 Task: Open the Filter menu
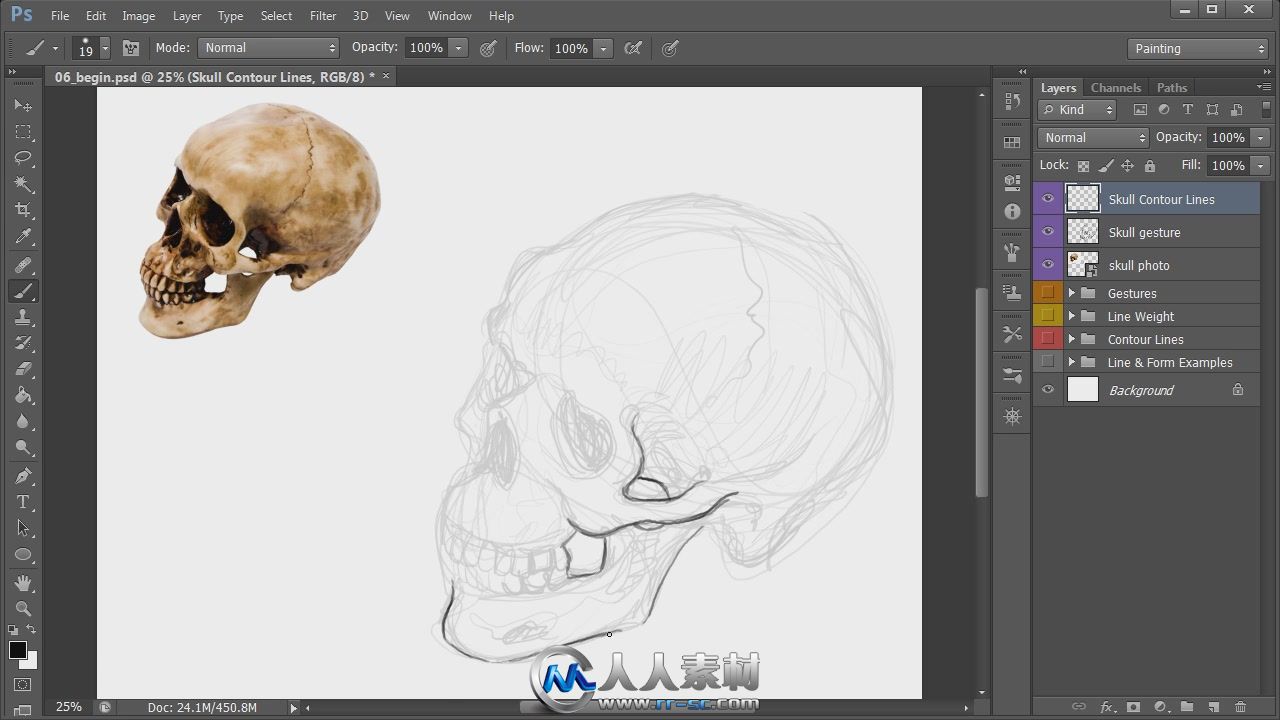click(323, 16)
